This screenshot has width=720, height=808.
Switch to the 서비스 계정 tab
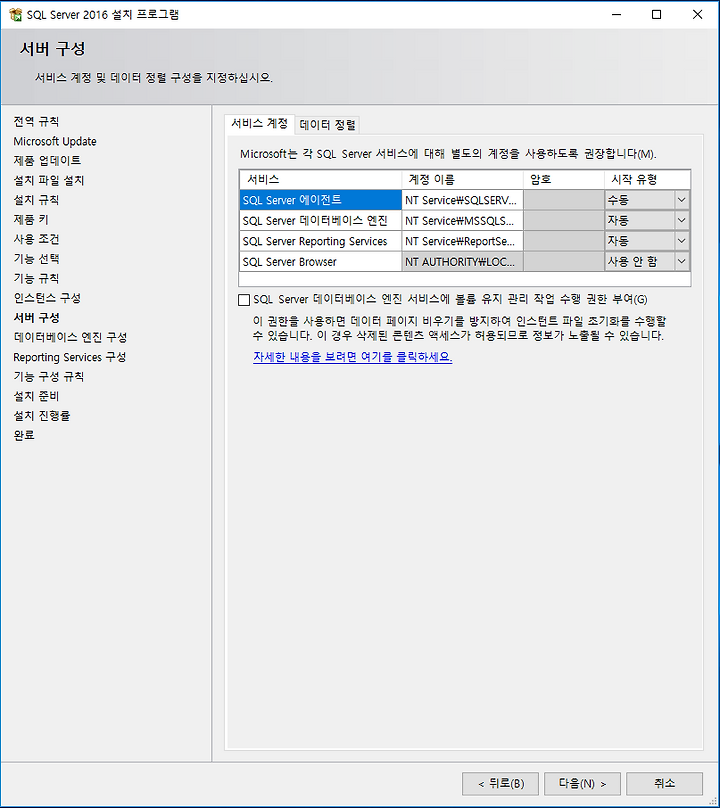click(x=259, y=124)
